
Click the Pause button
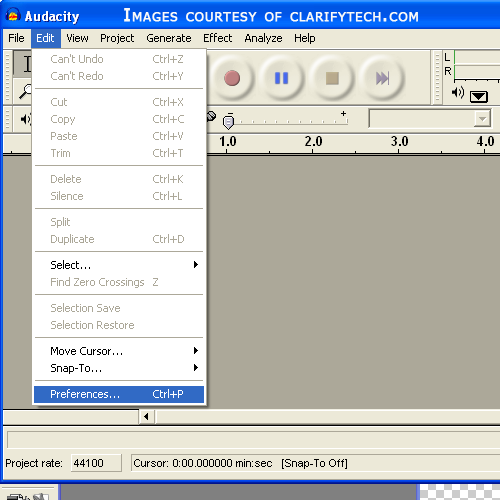click(282, 78)
